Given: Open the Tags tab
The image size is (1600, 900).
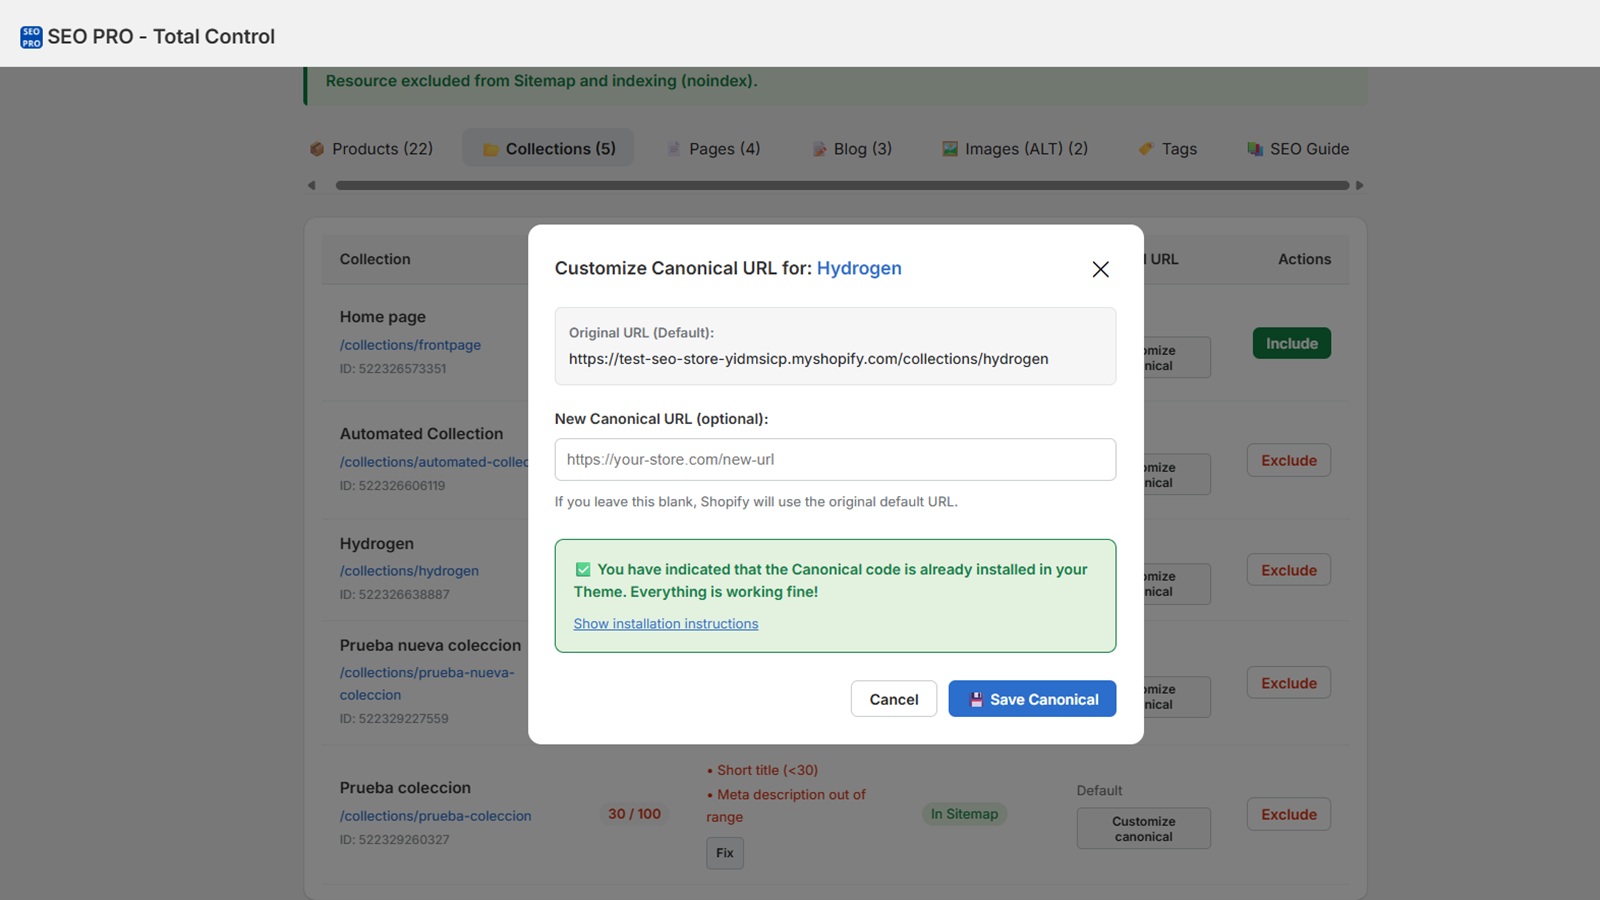Looking at the screenshot, I should coord(1167,149).
